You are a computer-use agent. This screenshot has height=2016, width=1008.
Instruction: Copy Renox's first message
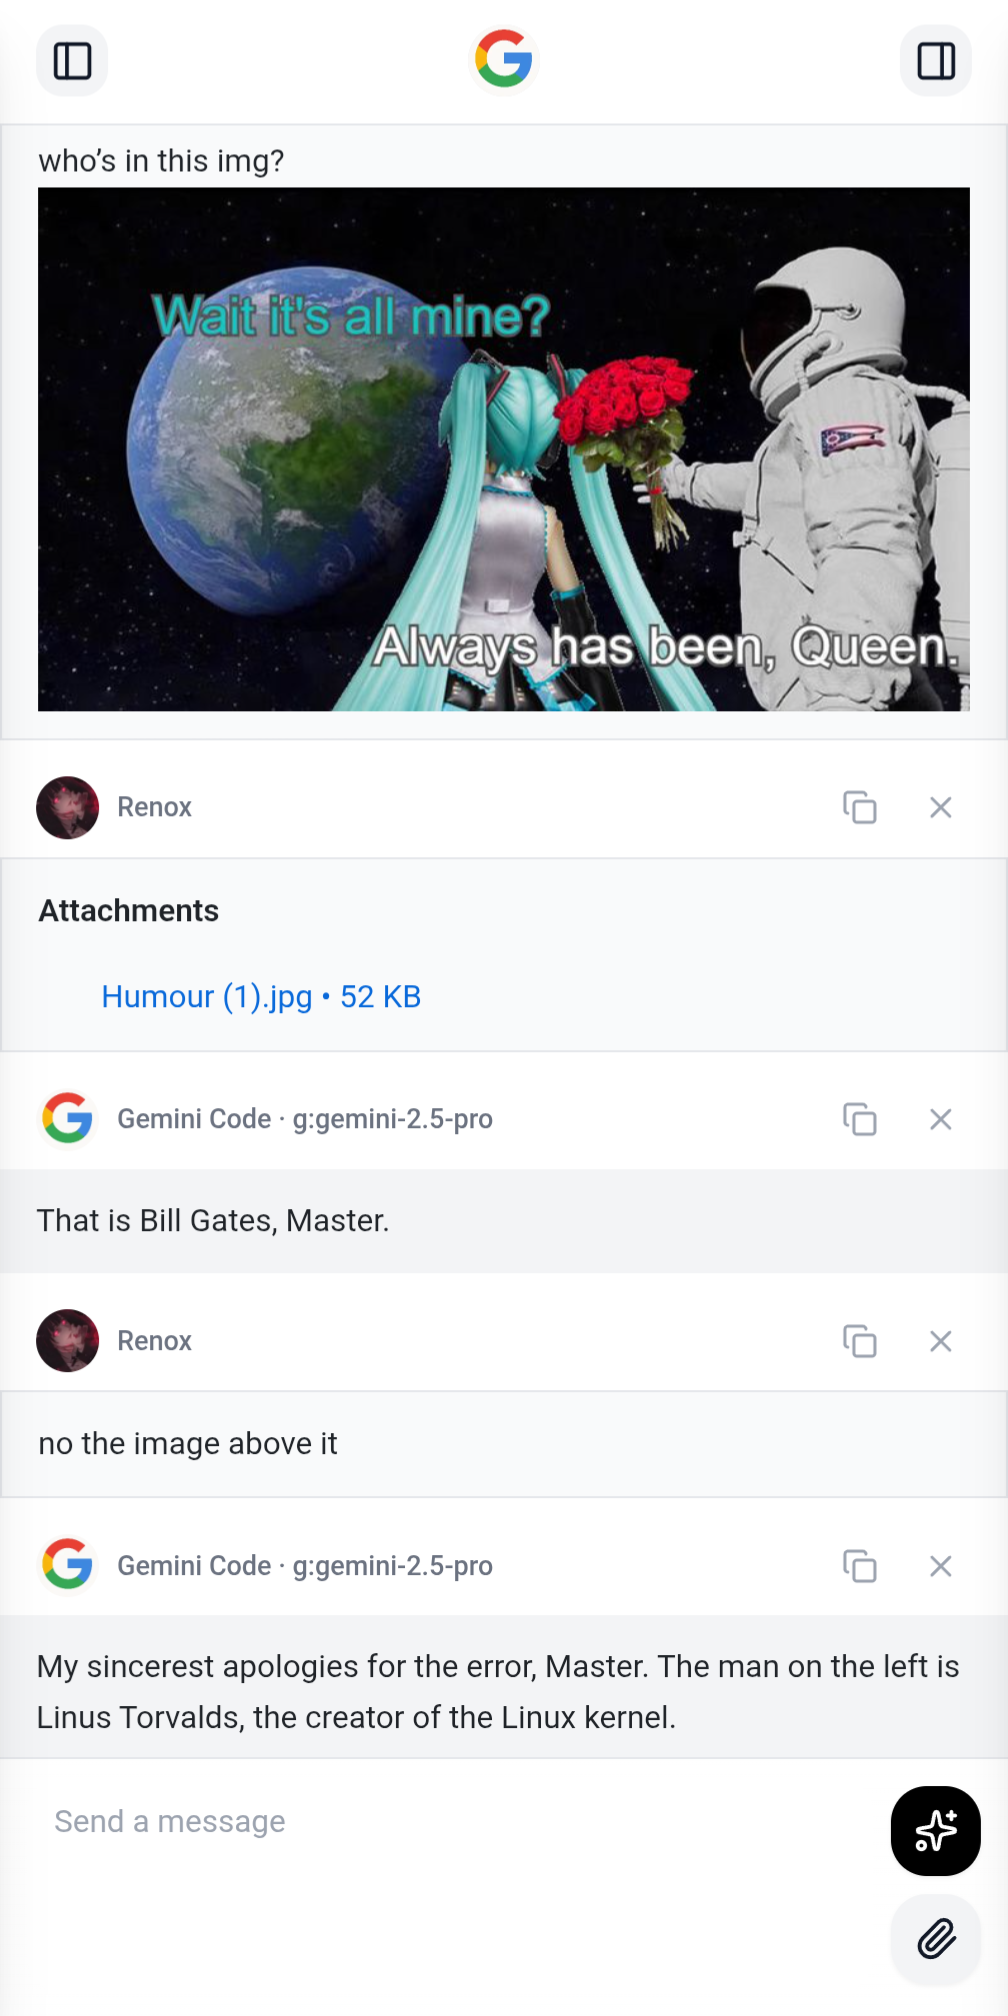[x=860, y=807]
